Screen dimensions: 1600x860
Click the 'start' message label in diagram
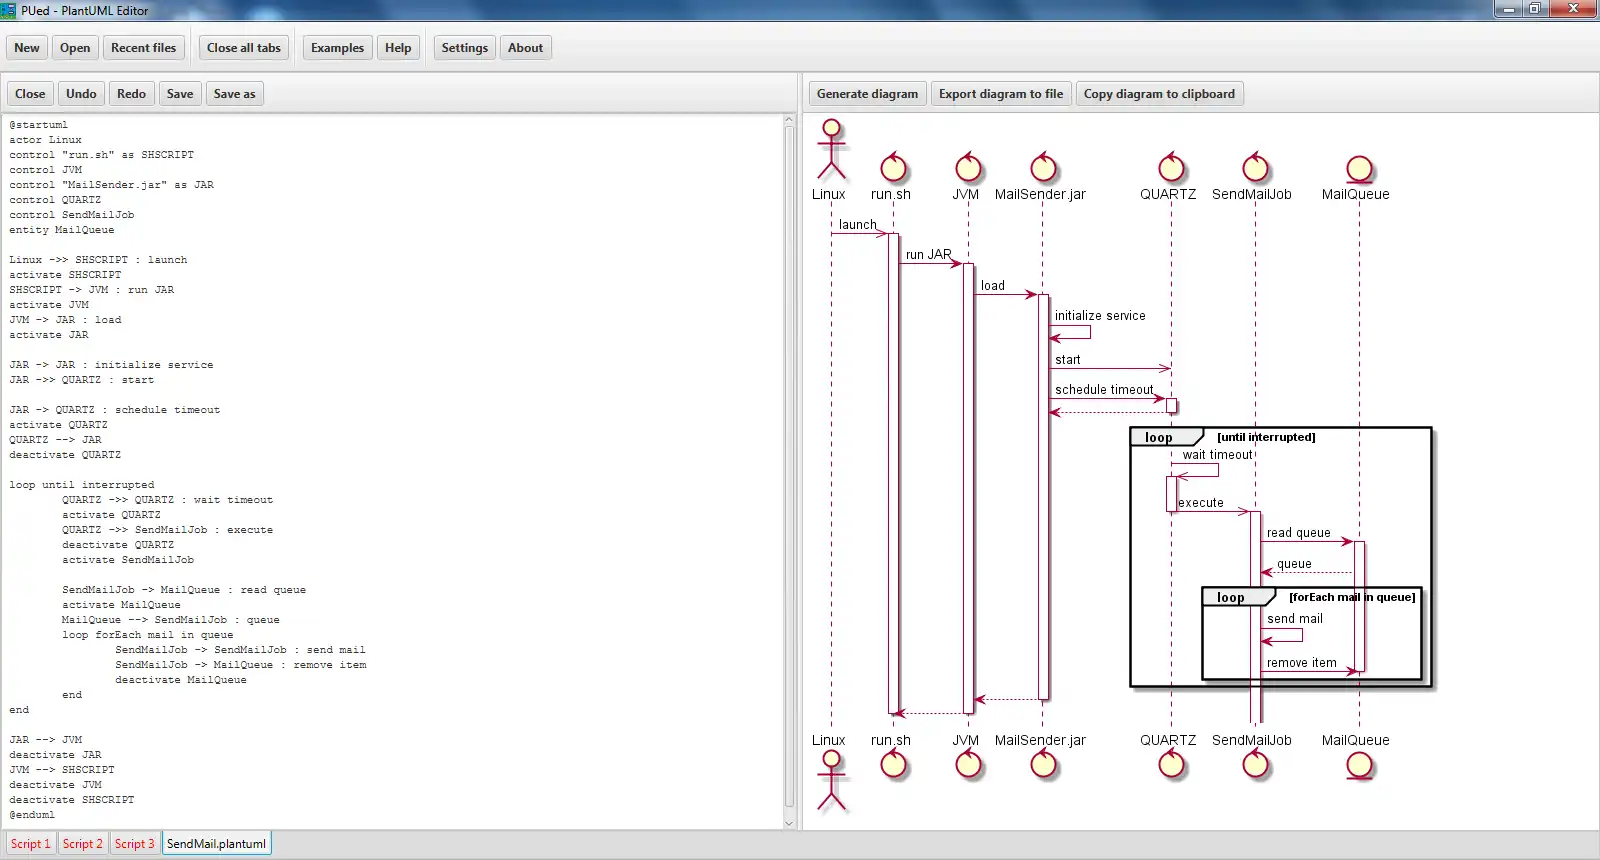pos(1067,360)
